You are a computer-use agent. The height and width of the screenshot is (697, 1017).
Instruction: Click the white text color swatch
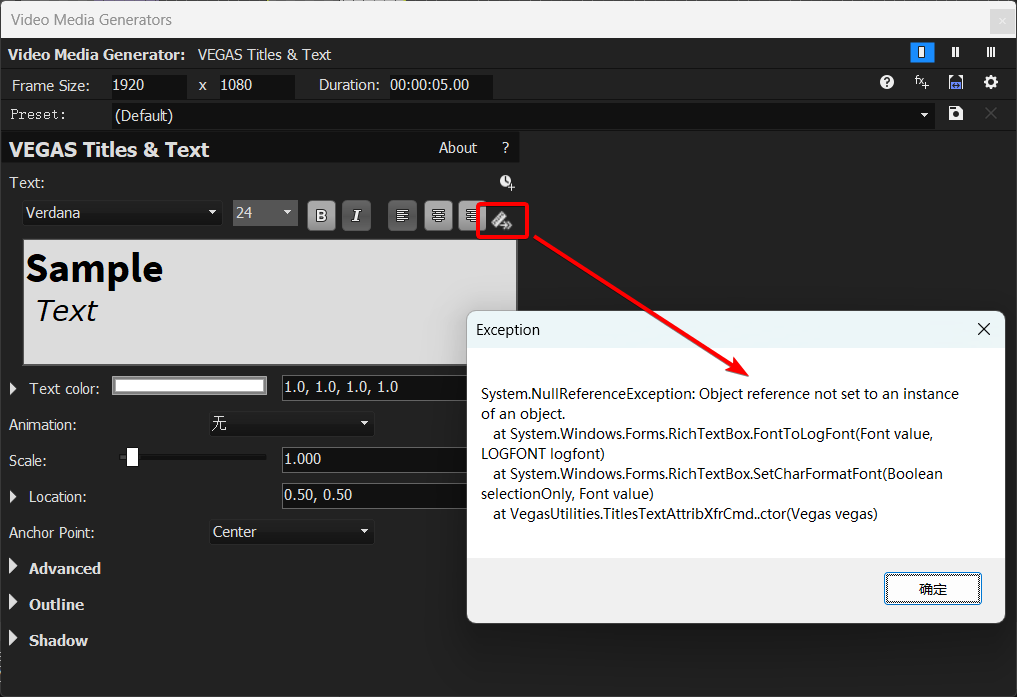[189, 385]
